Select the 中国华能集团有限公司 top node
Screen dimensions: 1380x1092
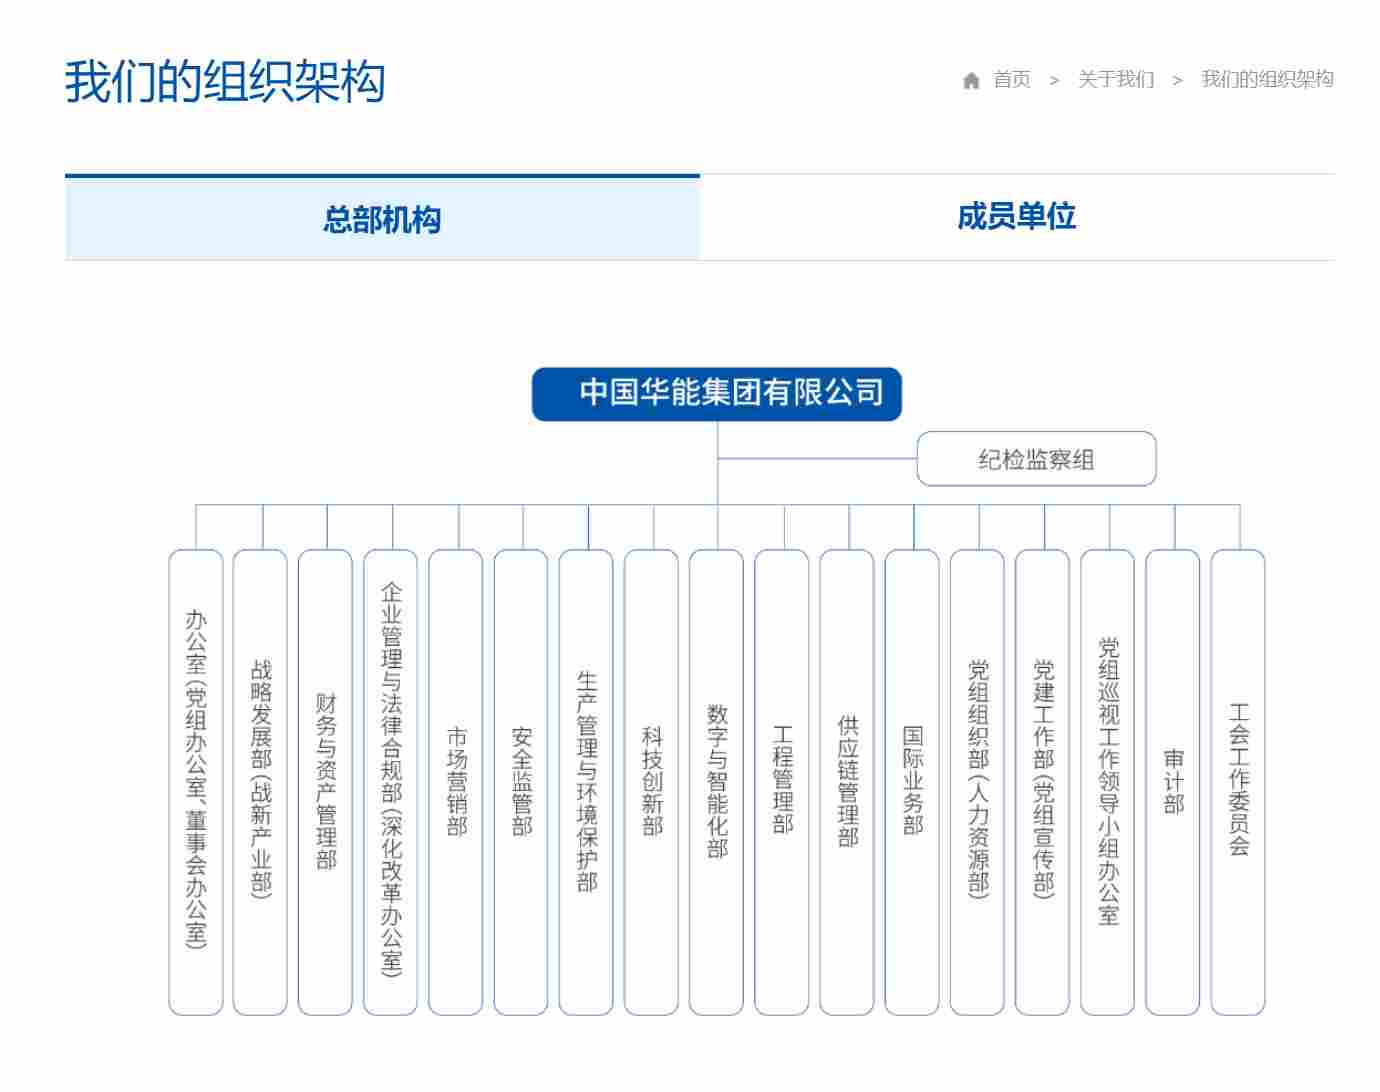point(716,394)
